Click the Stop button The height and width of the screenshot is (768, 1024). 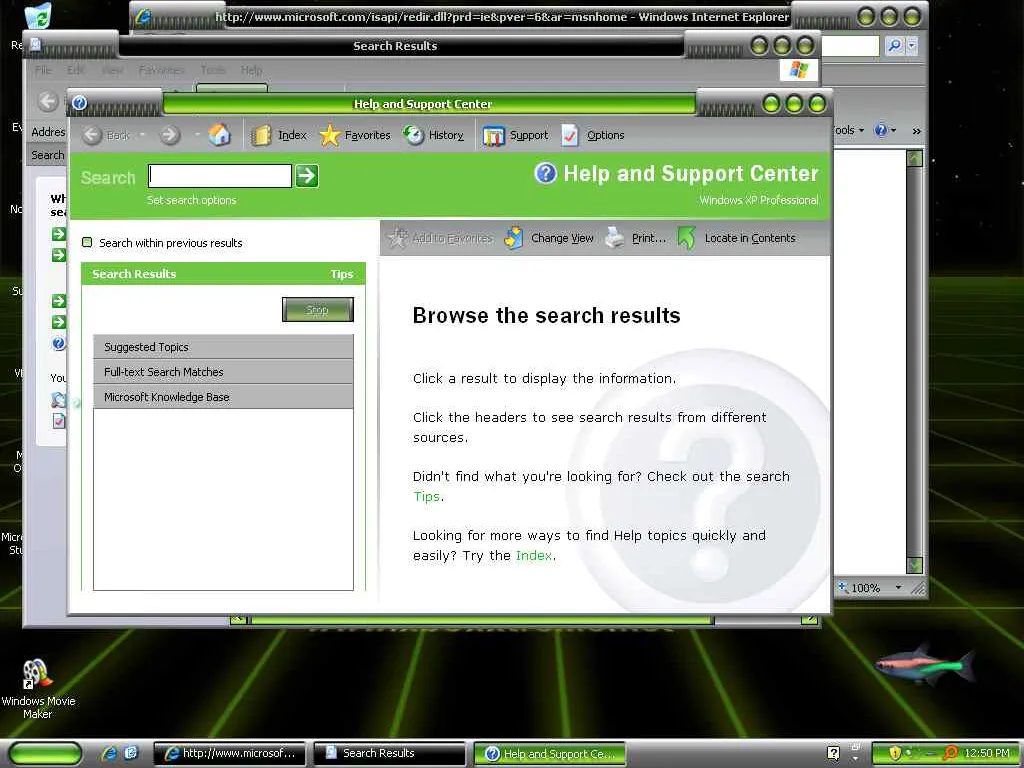[317, 310]
